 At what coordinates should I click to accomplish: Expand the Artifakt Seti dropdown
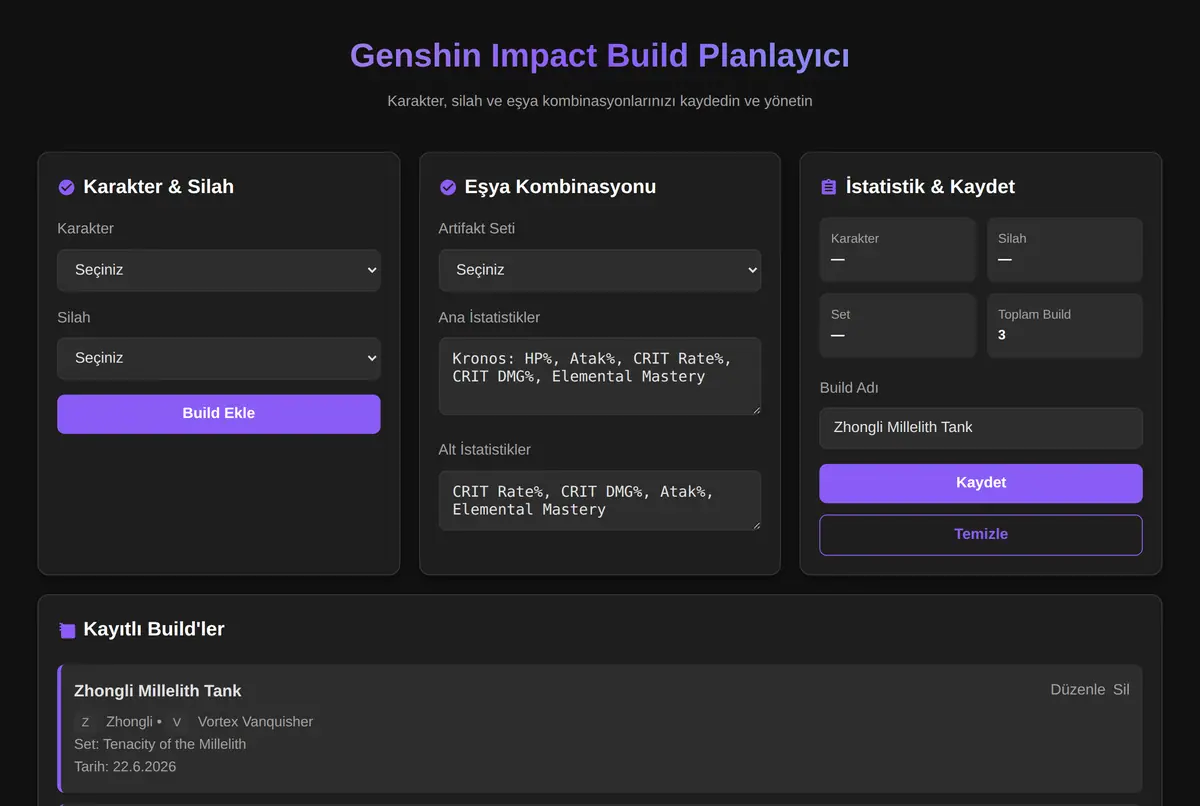(600, 270)
